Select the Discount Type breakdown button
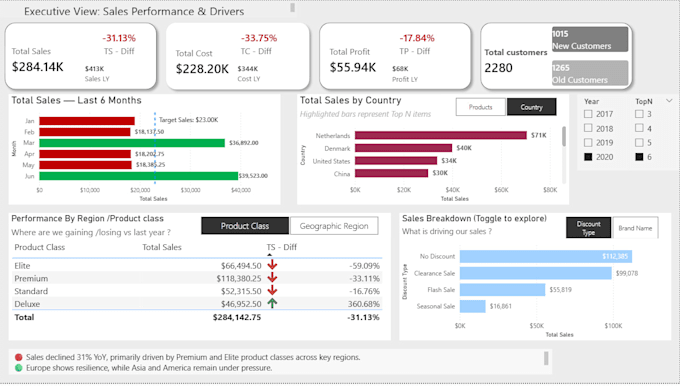680x386 pixels. tap(588, 228)
